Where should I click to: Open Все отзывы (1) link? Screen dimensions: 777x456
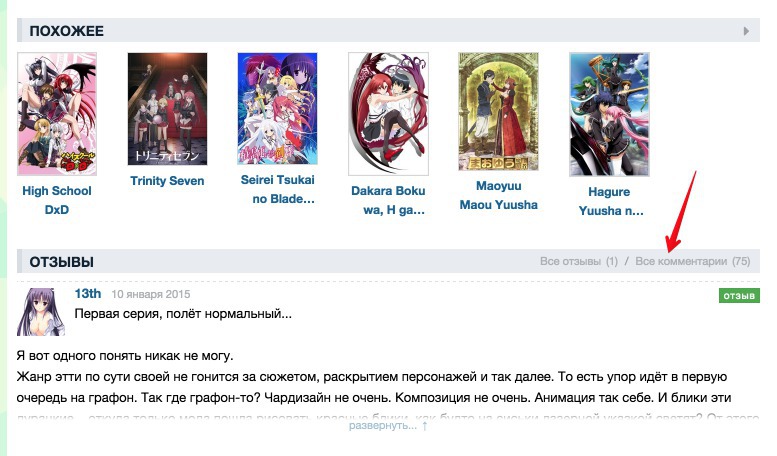(x=579, y=261)
